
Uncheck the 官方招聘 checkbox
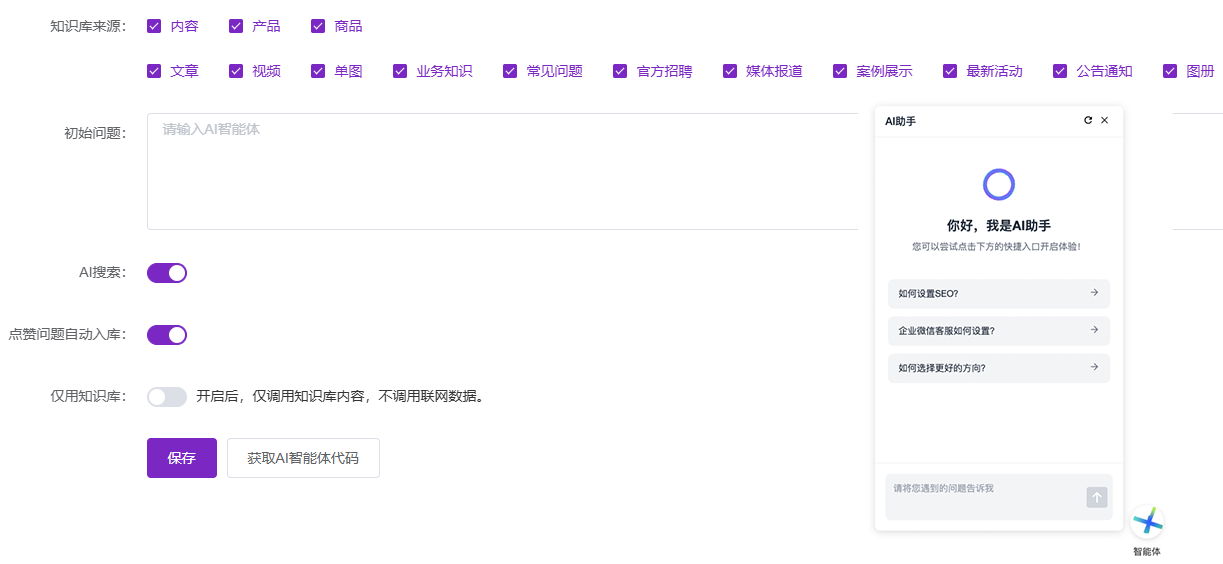[x=620, y=71]
